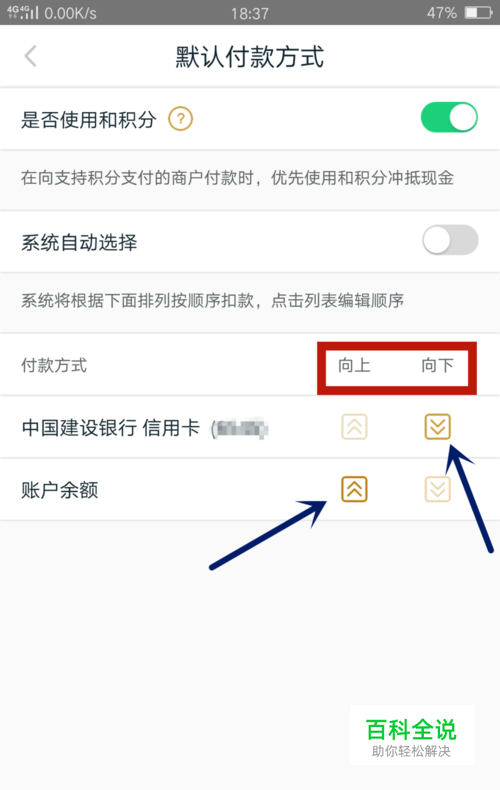Open help icon beside 是否使用和积分
The width and height of the screenshot is (500, 790).
tap(180, 119)
